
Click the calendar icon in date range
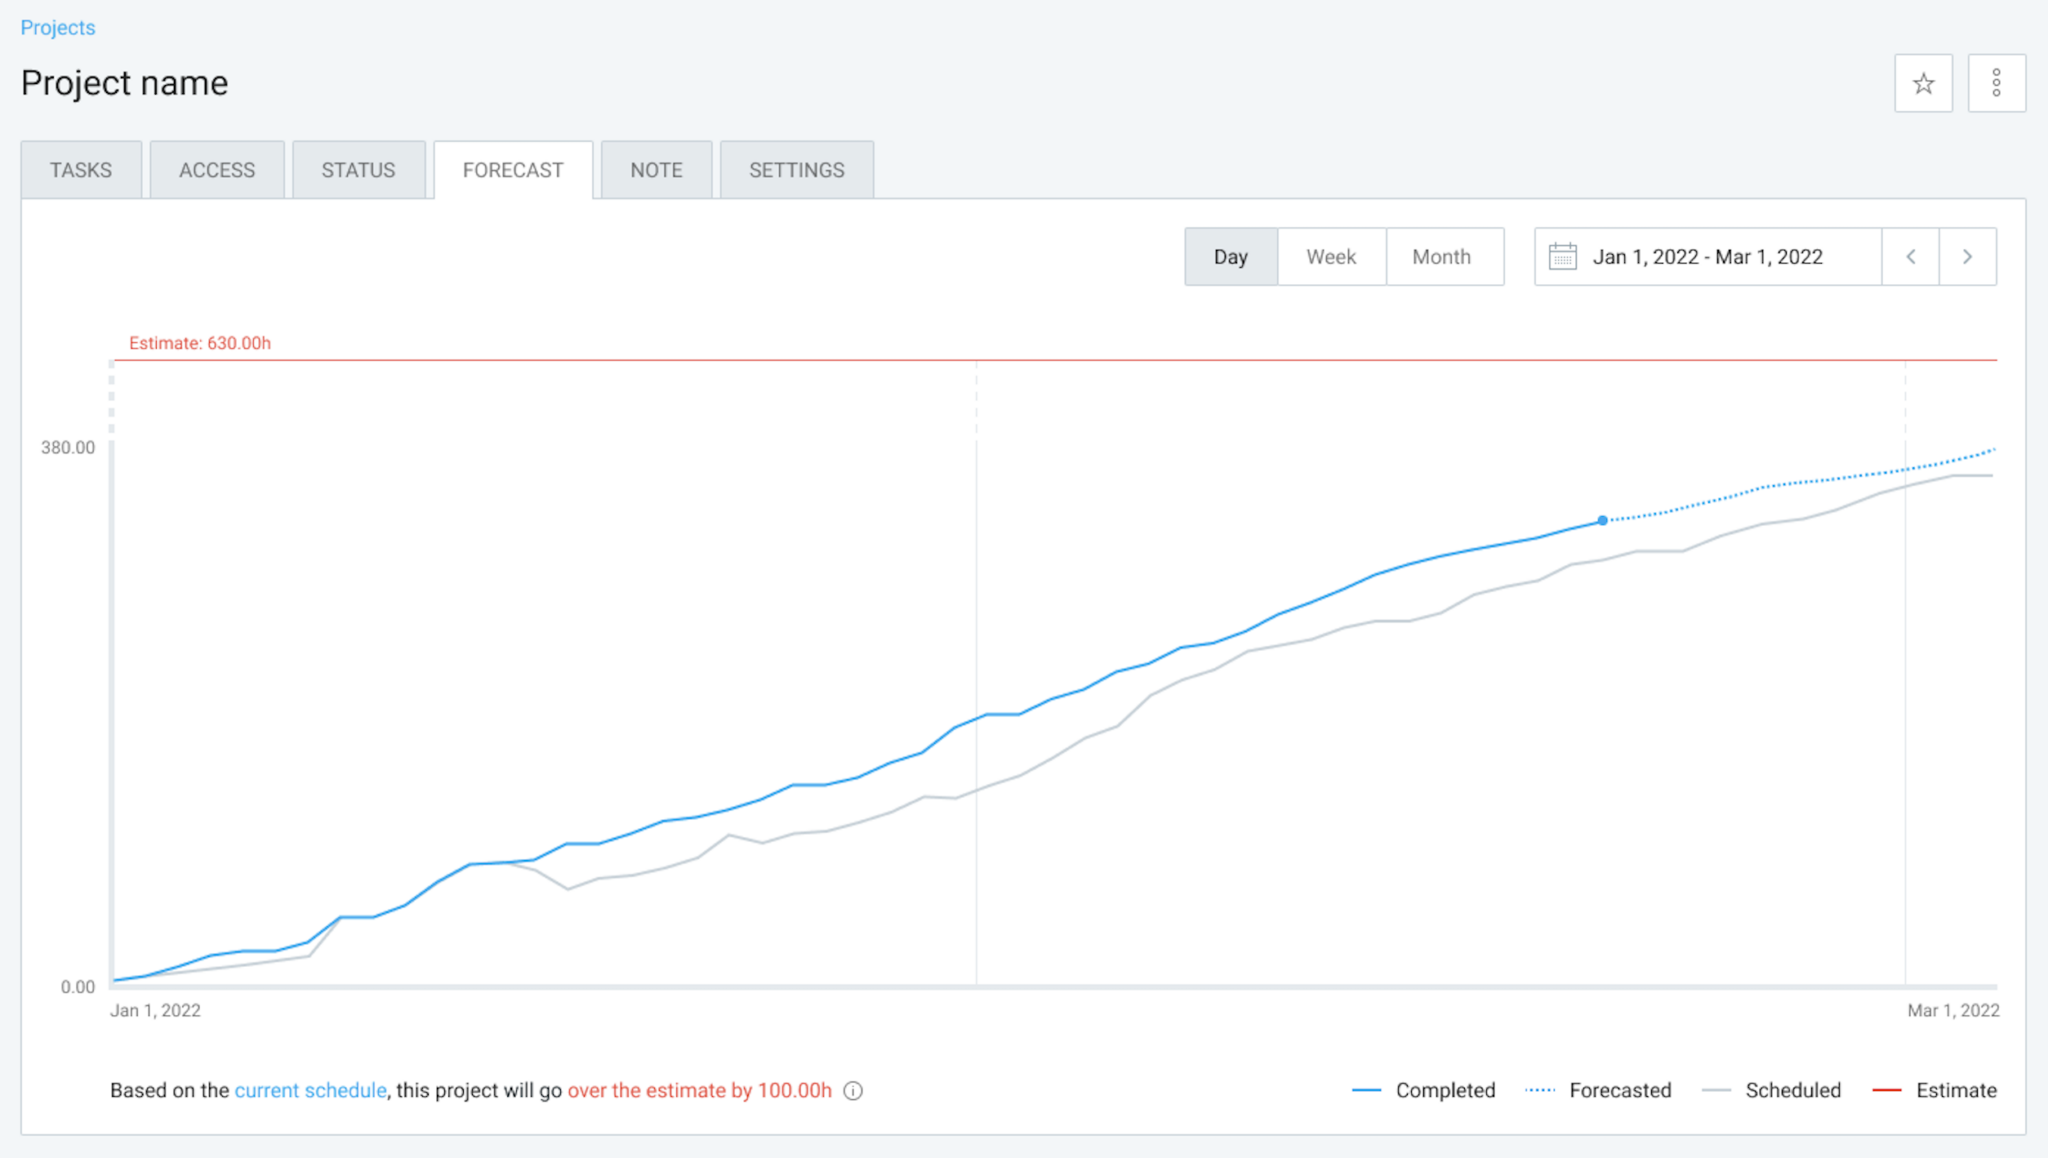point(1562,257)
